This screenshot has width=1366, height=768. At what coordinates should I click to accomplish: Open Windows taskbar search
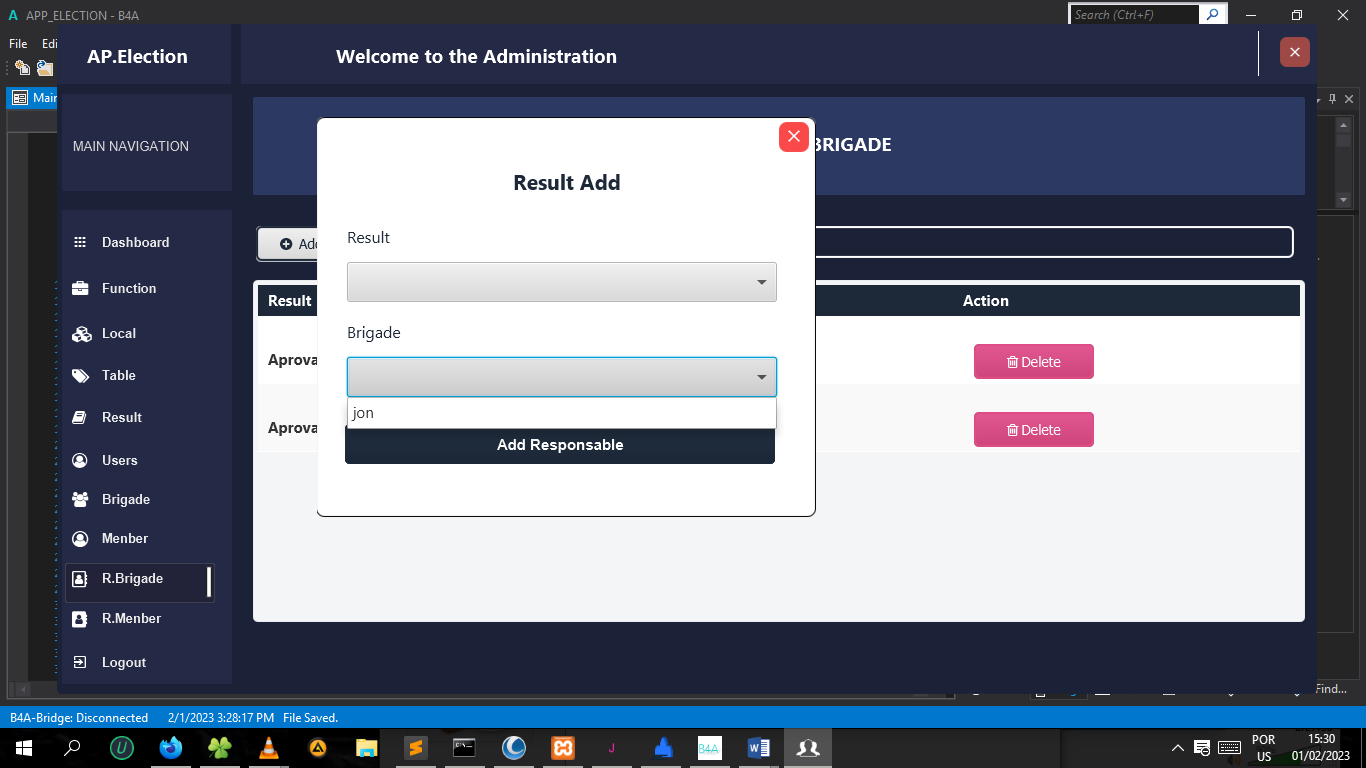(x=72, y=748)
